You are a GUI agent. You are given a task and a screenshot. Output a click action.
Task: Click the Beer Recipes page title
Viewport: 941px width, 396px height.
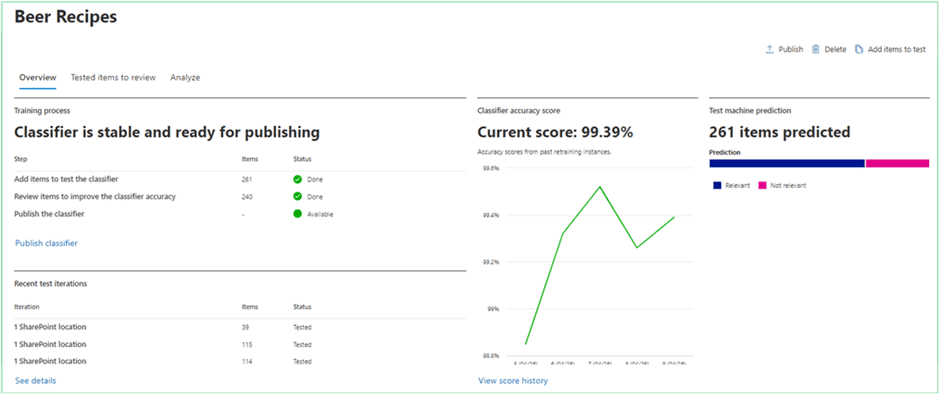(x=65, y=17)
